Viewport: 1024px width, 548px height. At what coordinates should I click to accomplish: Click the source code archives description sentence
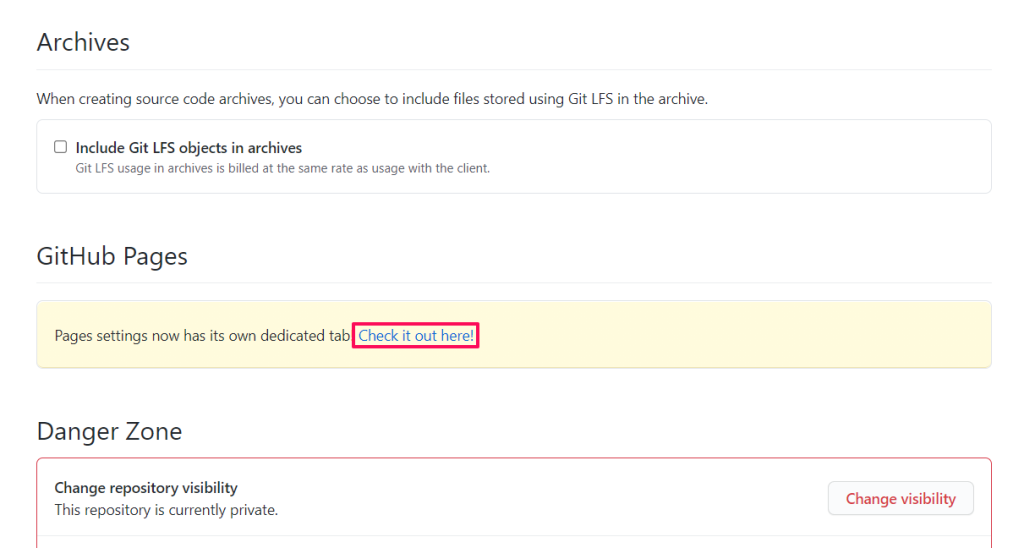pos(372,99)
